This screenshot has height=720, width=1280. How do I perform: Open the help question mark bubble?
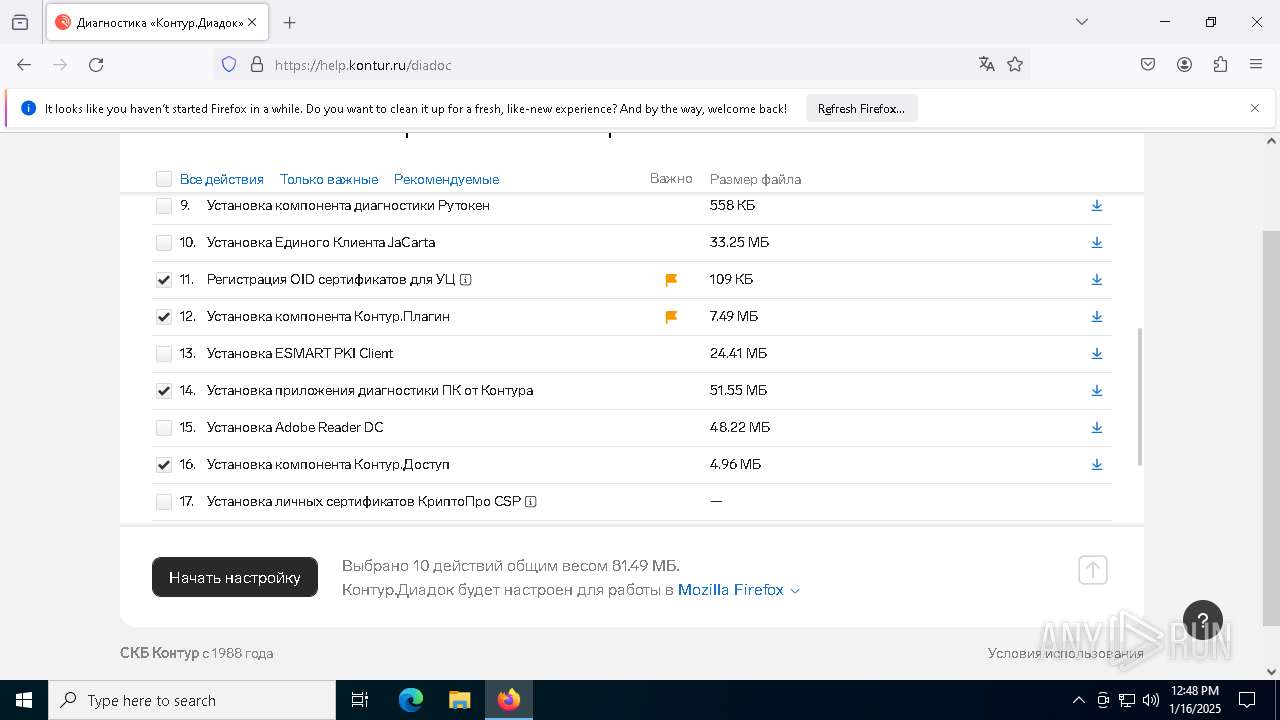pos(1203,620)
